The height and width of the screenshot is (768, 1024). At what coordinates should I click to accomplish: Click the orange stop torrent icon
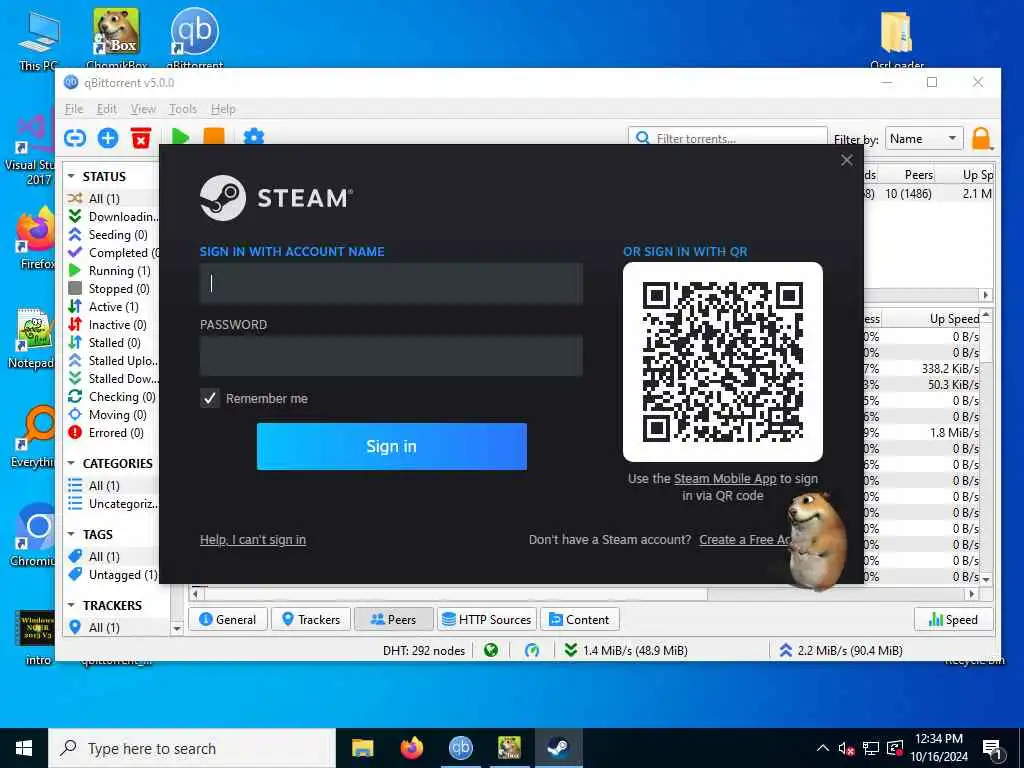pos(214,136)
